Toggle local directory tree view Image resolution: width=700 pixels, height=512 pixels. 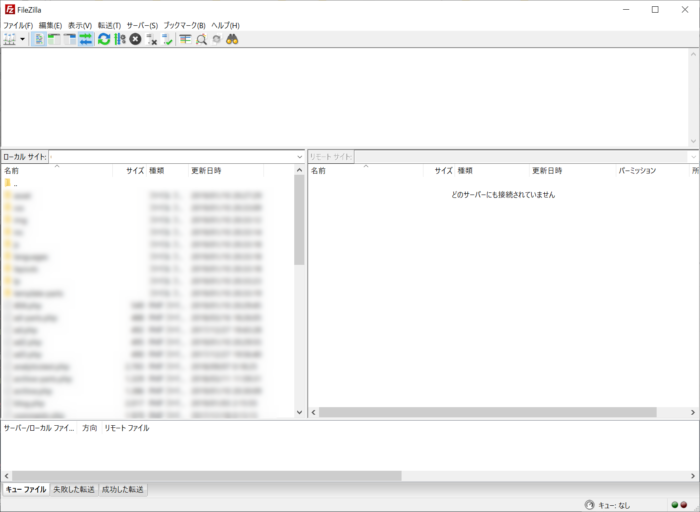[x=54, y=39]
